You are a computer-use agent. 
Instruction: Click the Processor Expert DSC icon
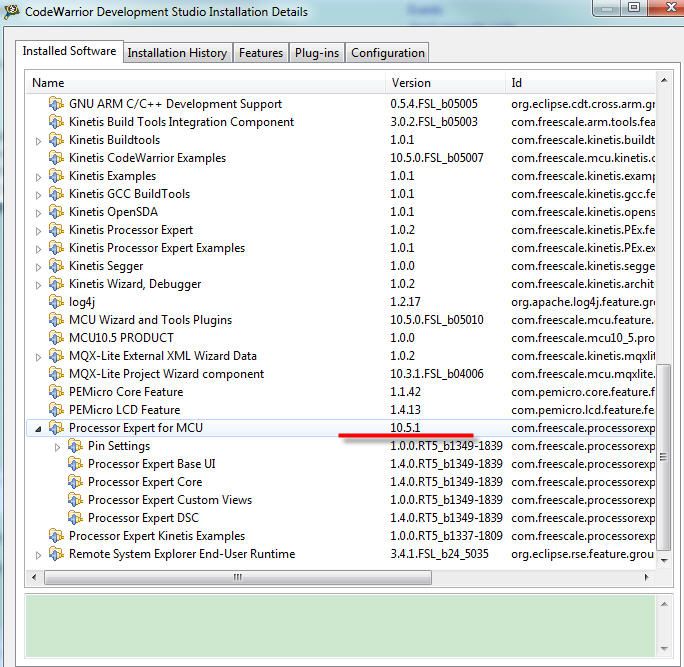point(75,518)
